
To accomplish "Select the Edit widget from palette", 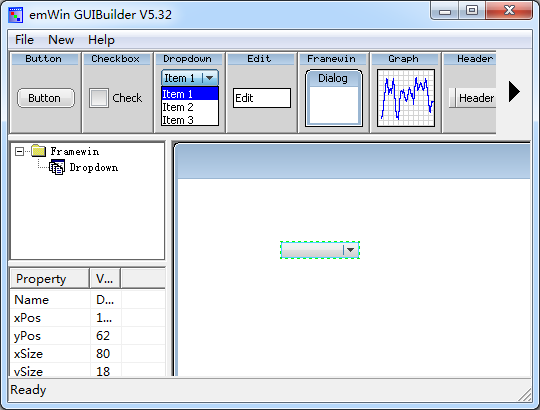I will (x=262, y=92).
